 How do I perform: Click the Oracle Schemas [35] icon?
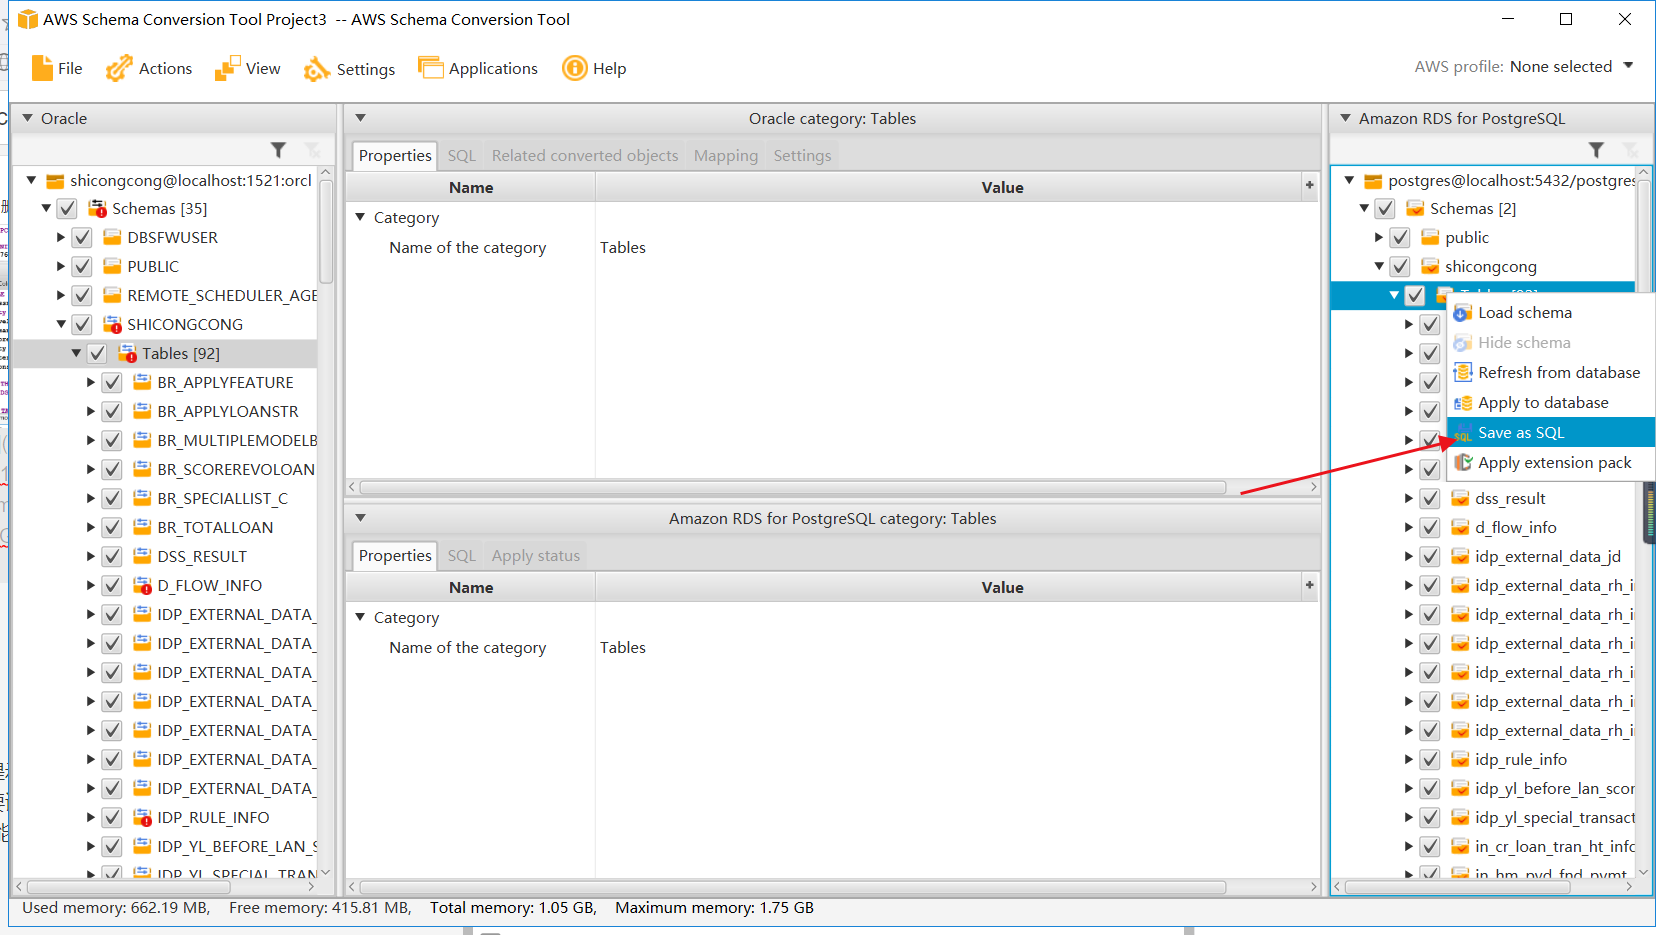pyautogui.click(x=98, y=209)
